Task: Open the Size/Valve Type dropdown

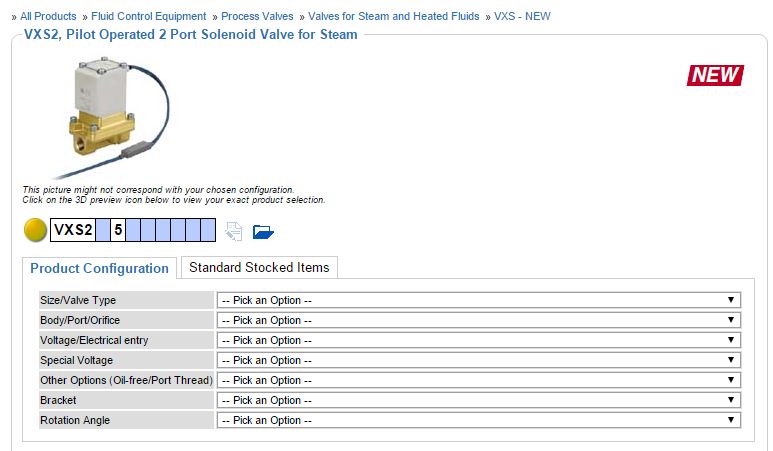Action: (x=479, y=300)
